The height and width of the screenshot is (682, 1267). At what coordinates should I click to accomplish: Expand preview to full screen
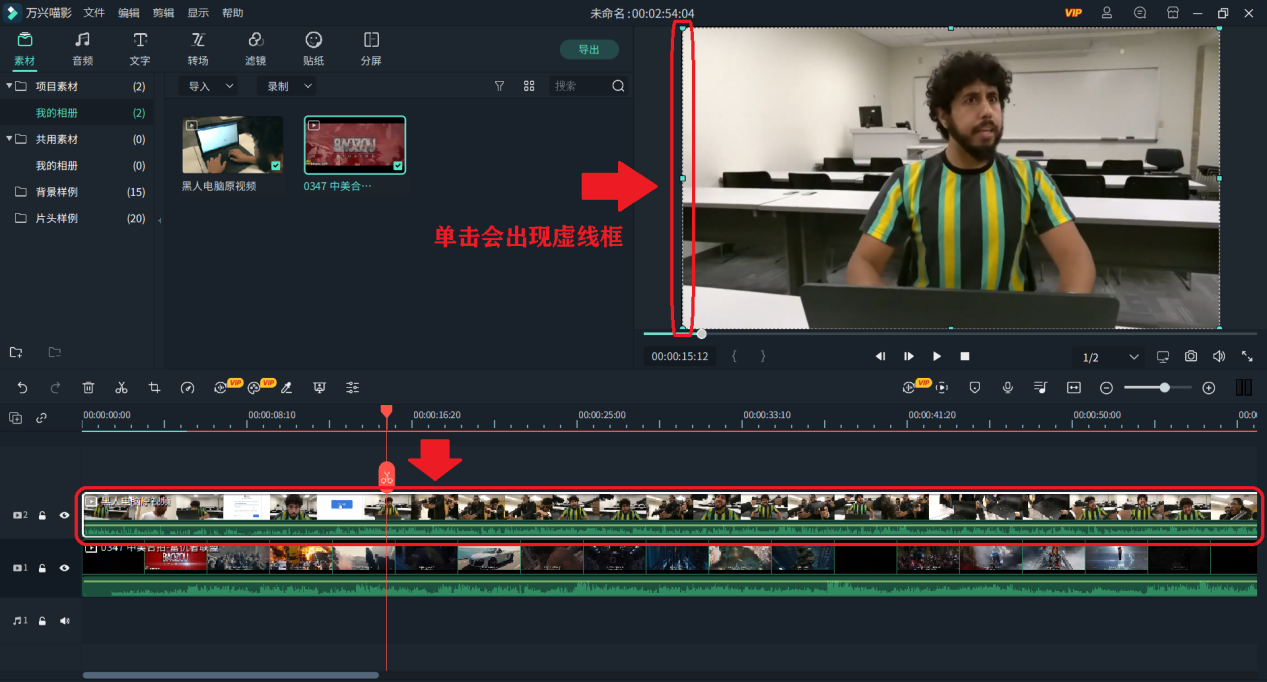(1247, 356)
